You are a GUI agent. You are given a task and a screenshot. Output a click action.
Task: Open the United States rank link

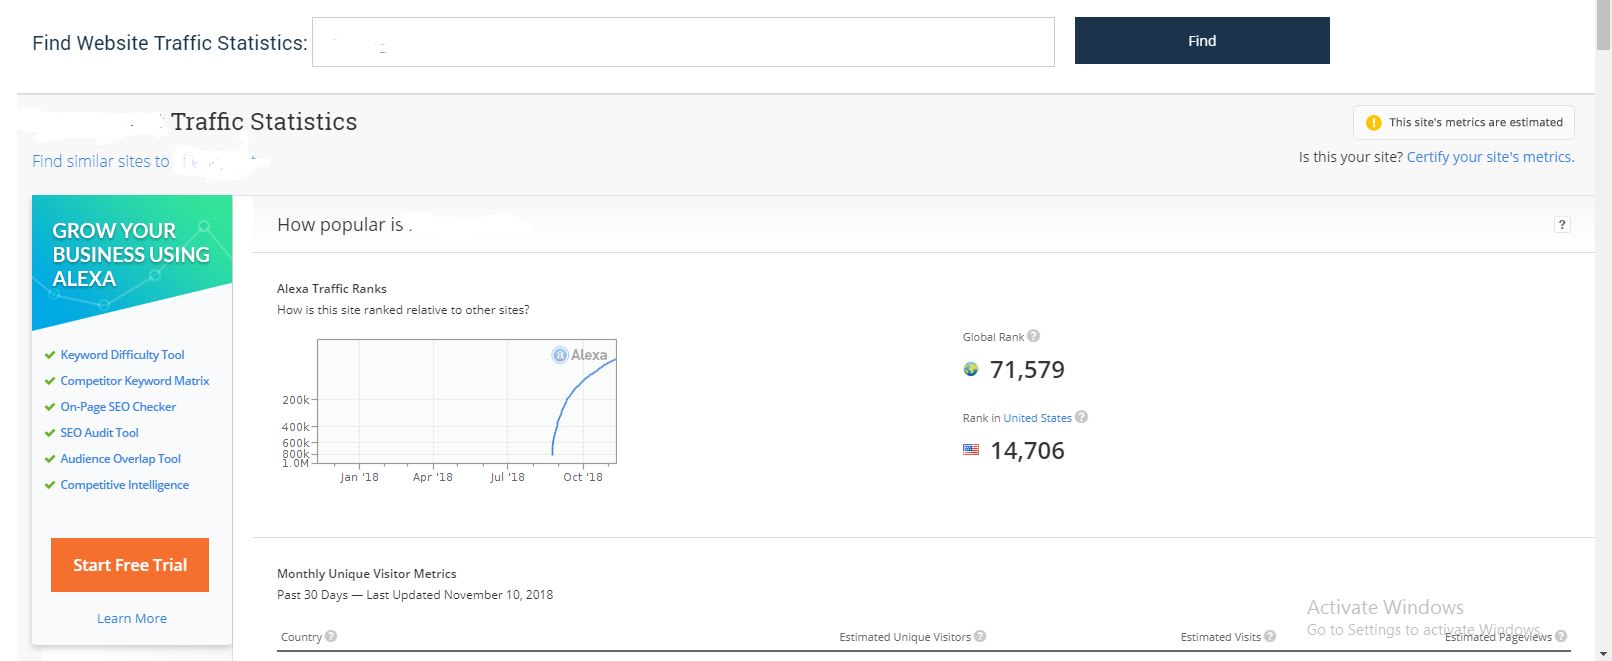(1037, 418)
